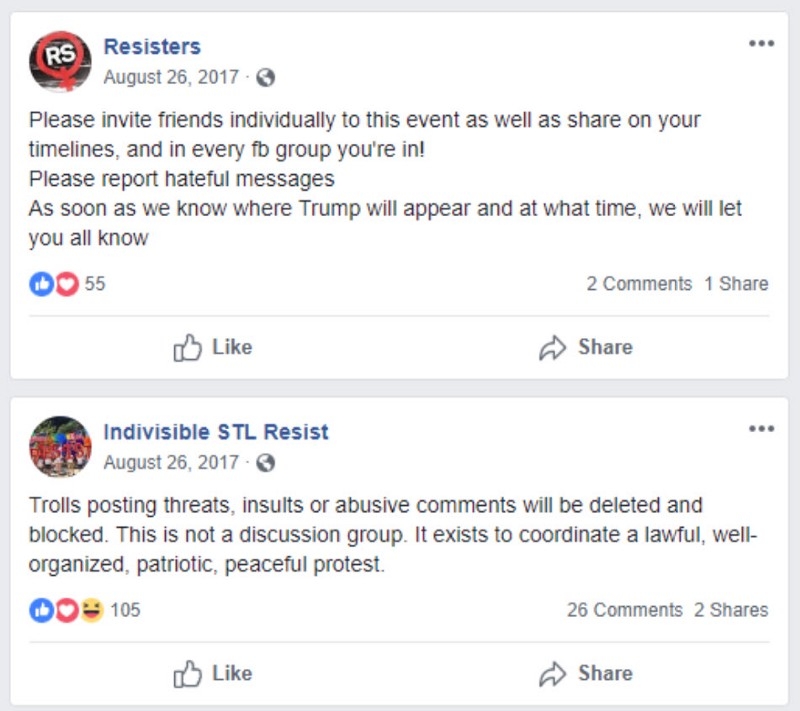
Task: Open the Resisters post date August 26, 2017
Action: 171,77
